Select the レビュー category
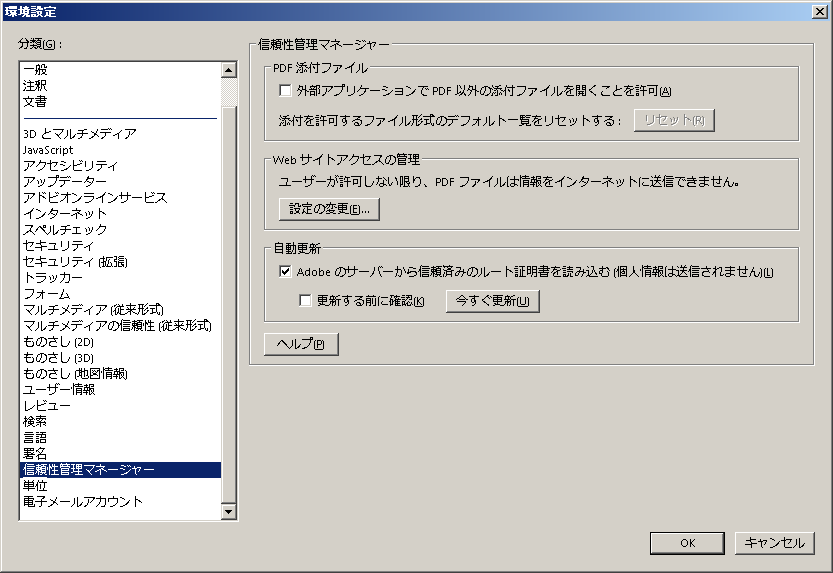The width and height of the screenshot is (833, 573). (121, 406)
